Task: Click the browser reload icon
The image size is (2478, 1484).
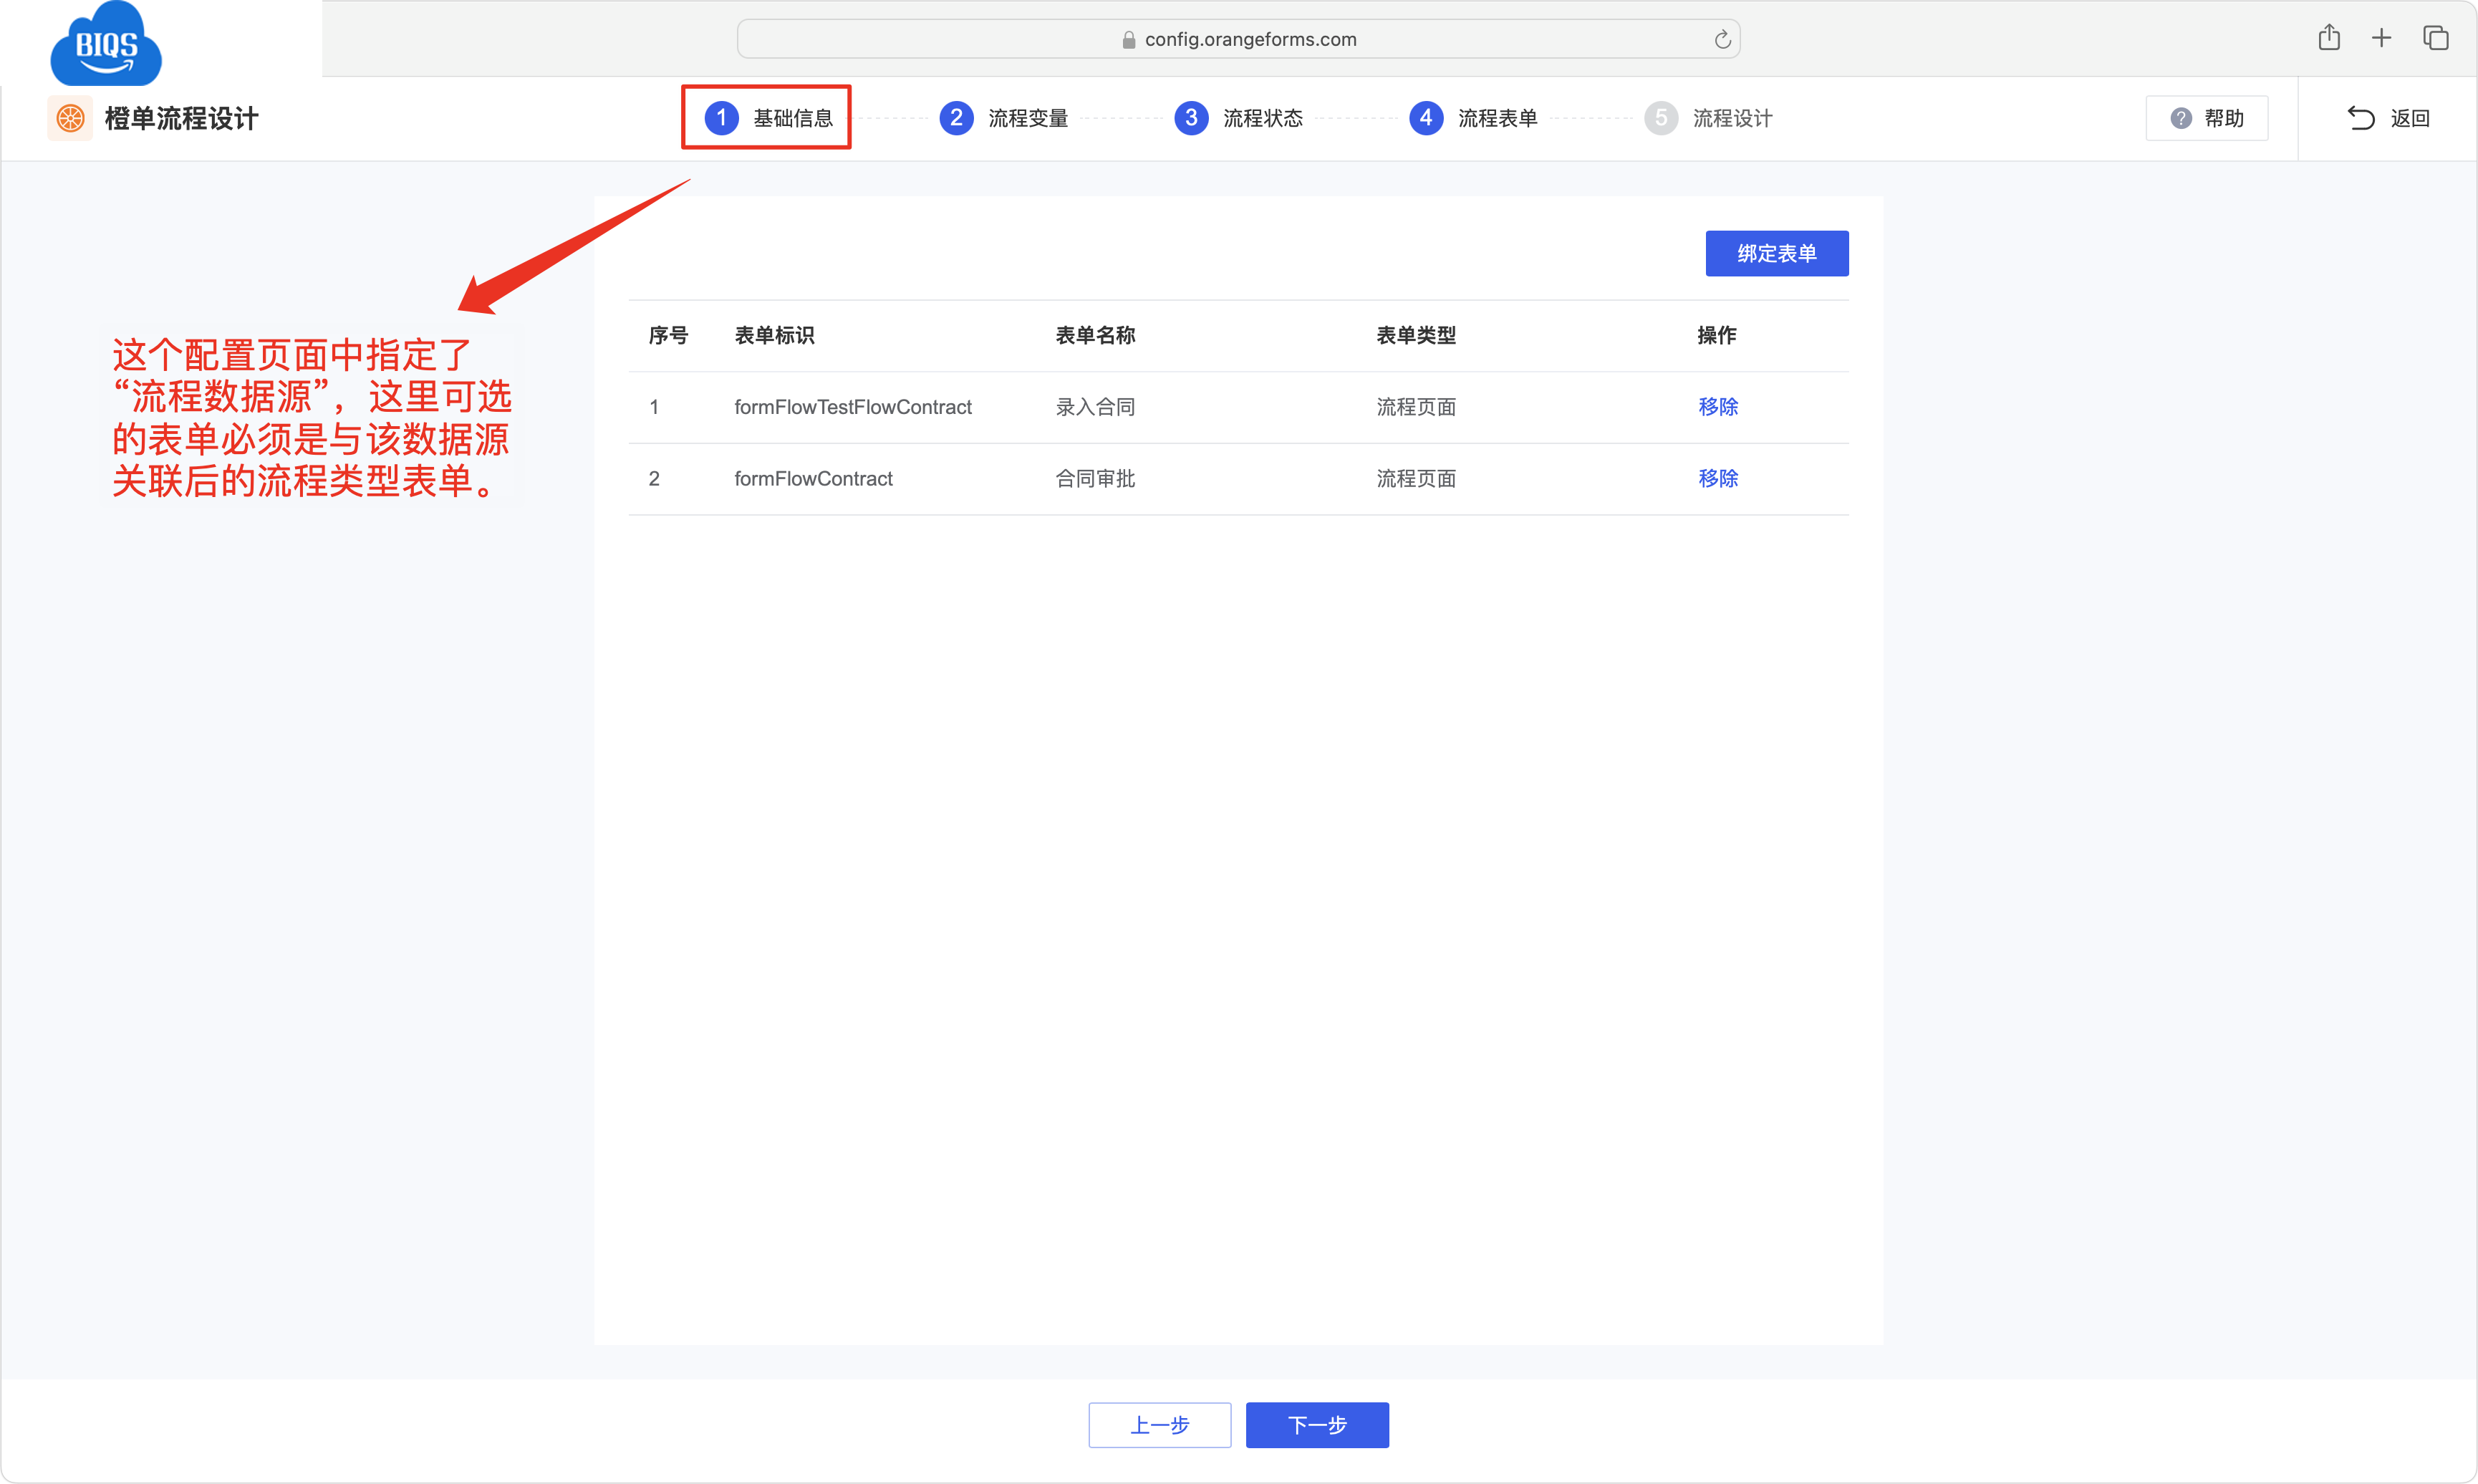Action: pos(1722,40)
